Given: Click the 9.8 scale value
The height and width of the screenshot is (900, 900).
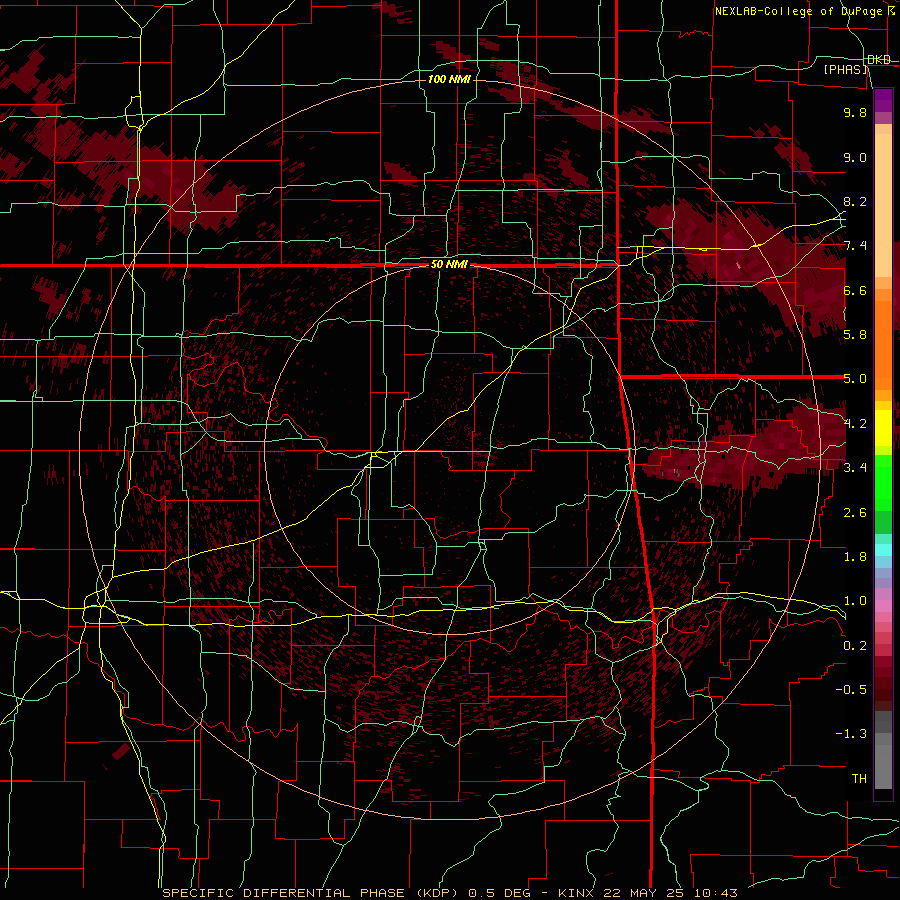Looking at the screenshot, I should pos(855,112).
